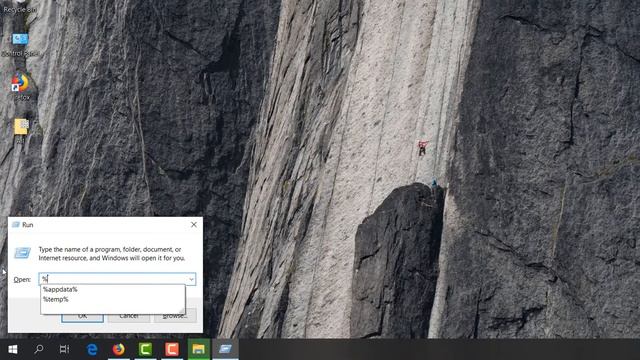
Task: Launch Microsoft Edge from the taskbar
Action: [92, 349]
